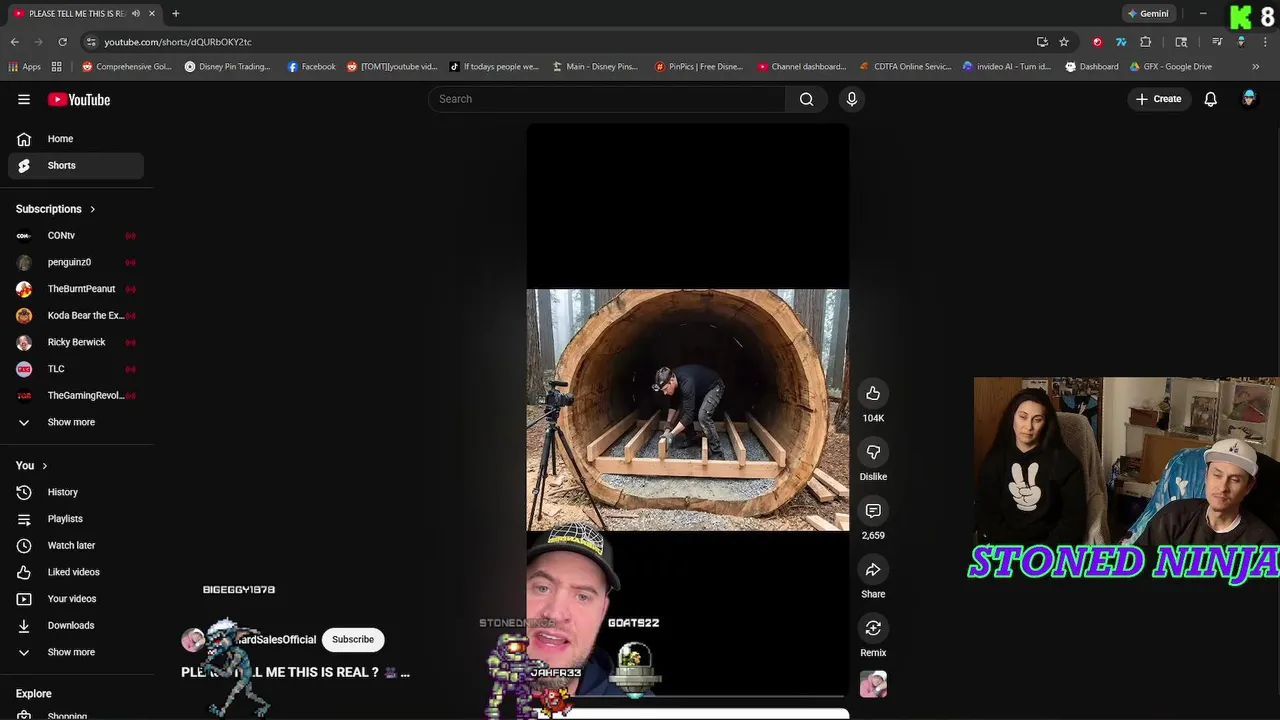
Task: Click the Explore section heading
Action: pyautogui.click(x=33, y=693)
